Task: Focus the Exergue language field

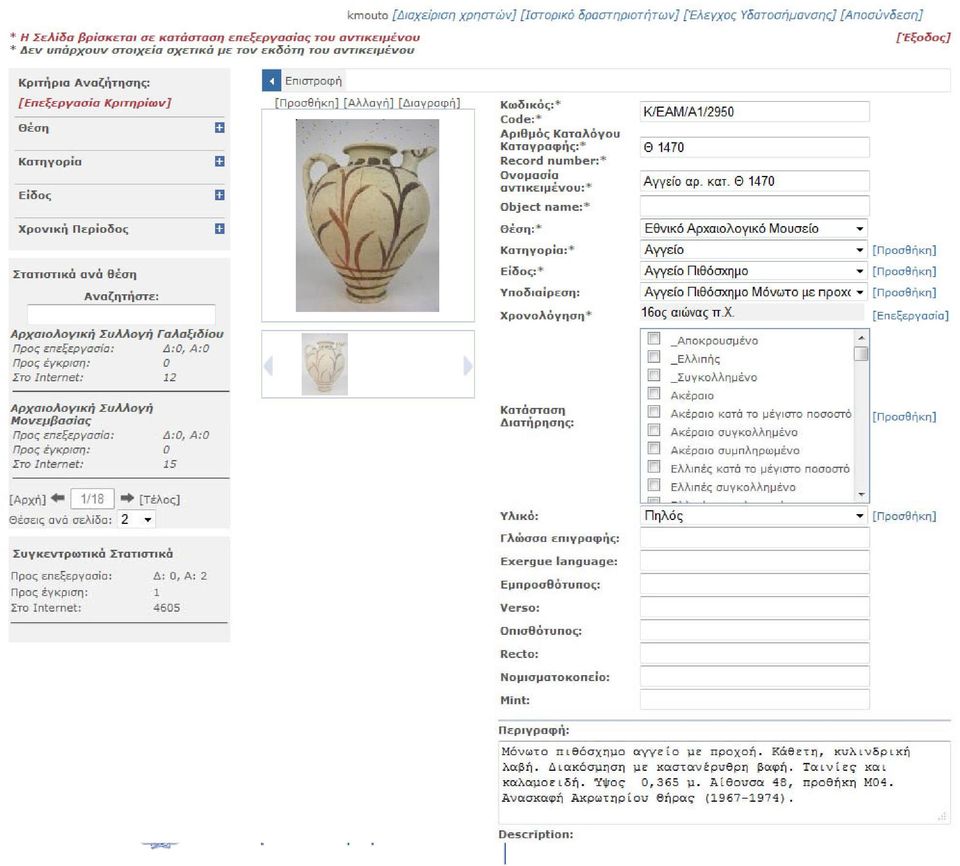Action: click(754, 560)
